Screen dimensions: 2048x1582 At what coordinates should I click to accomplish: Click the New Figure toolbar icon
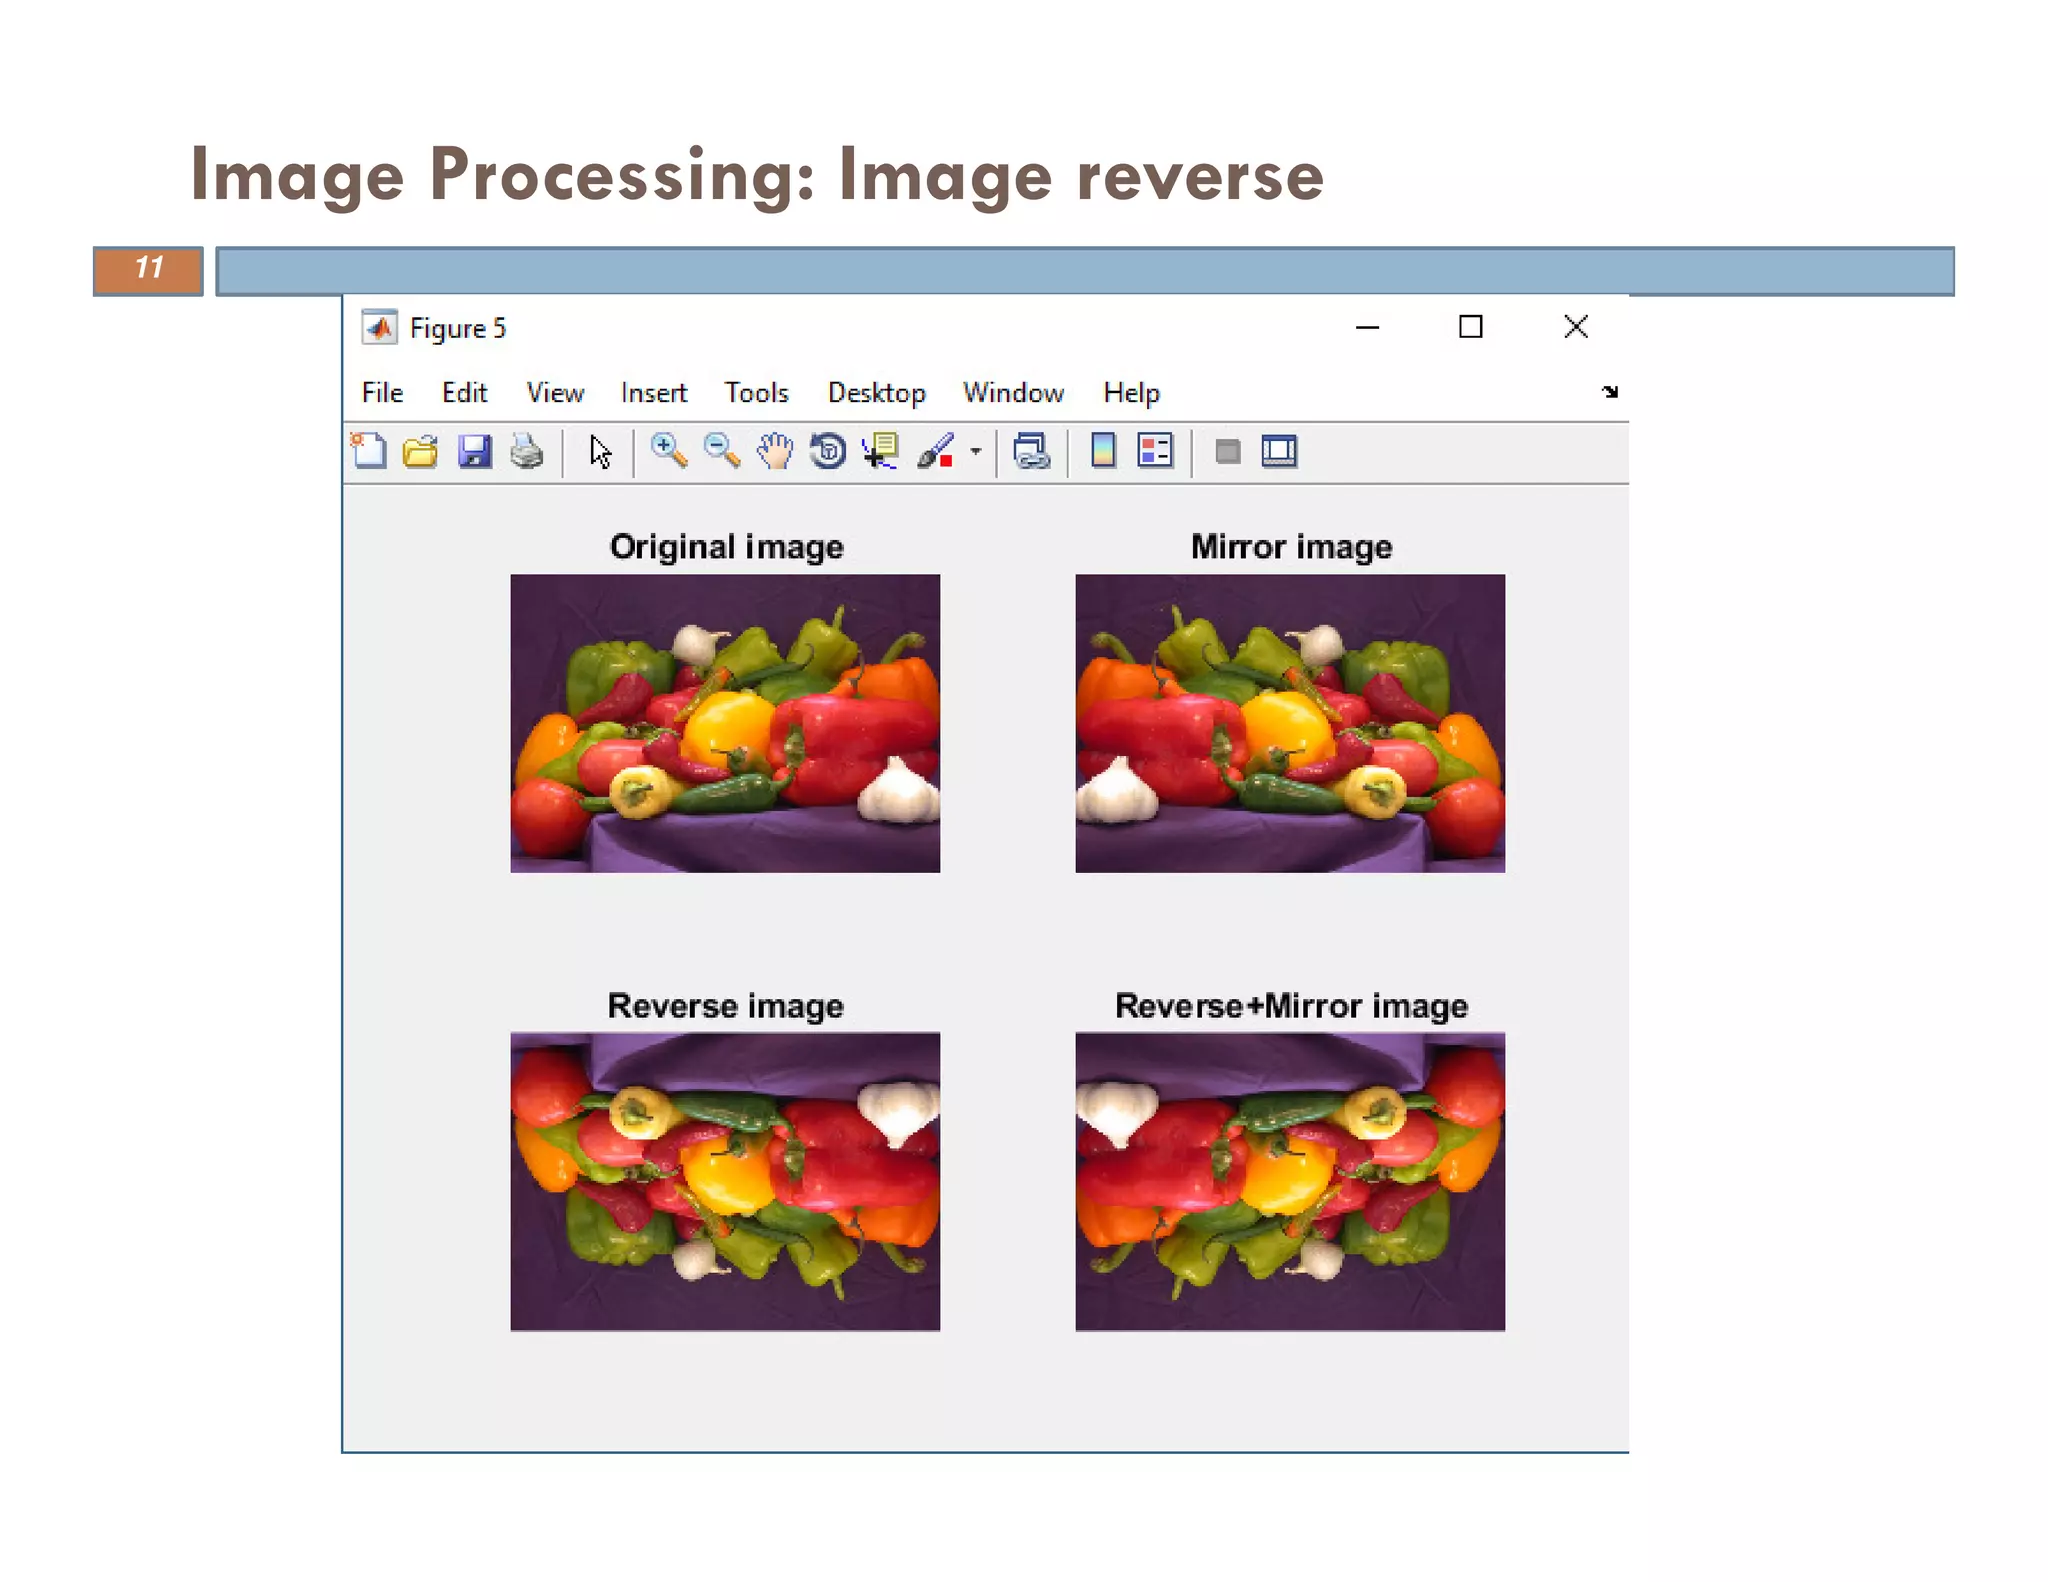pos(369,452)
